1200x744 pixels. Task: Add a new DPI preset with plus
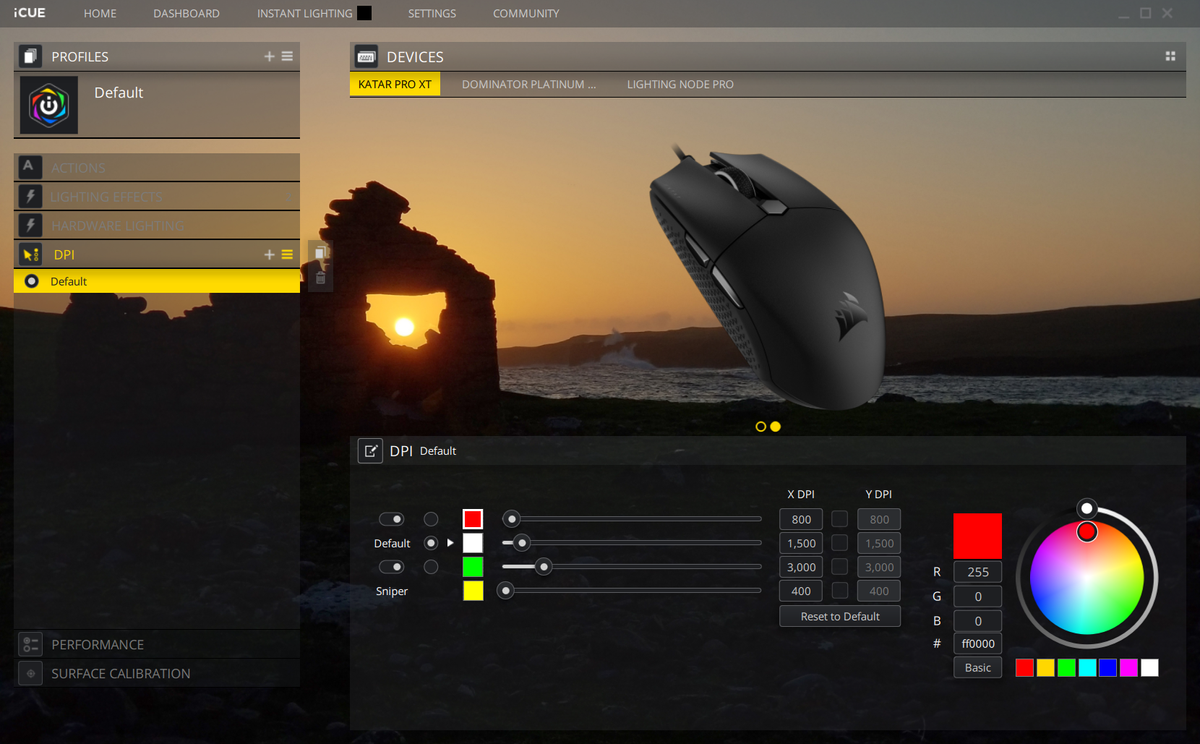[269, 255]
